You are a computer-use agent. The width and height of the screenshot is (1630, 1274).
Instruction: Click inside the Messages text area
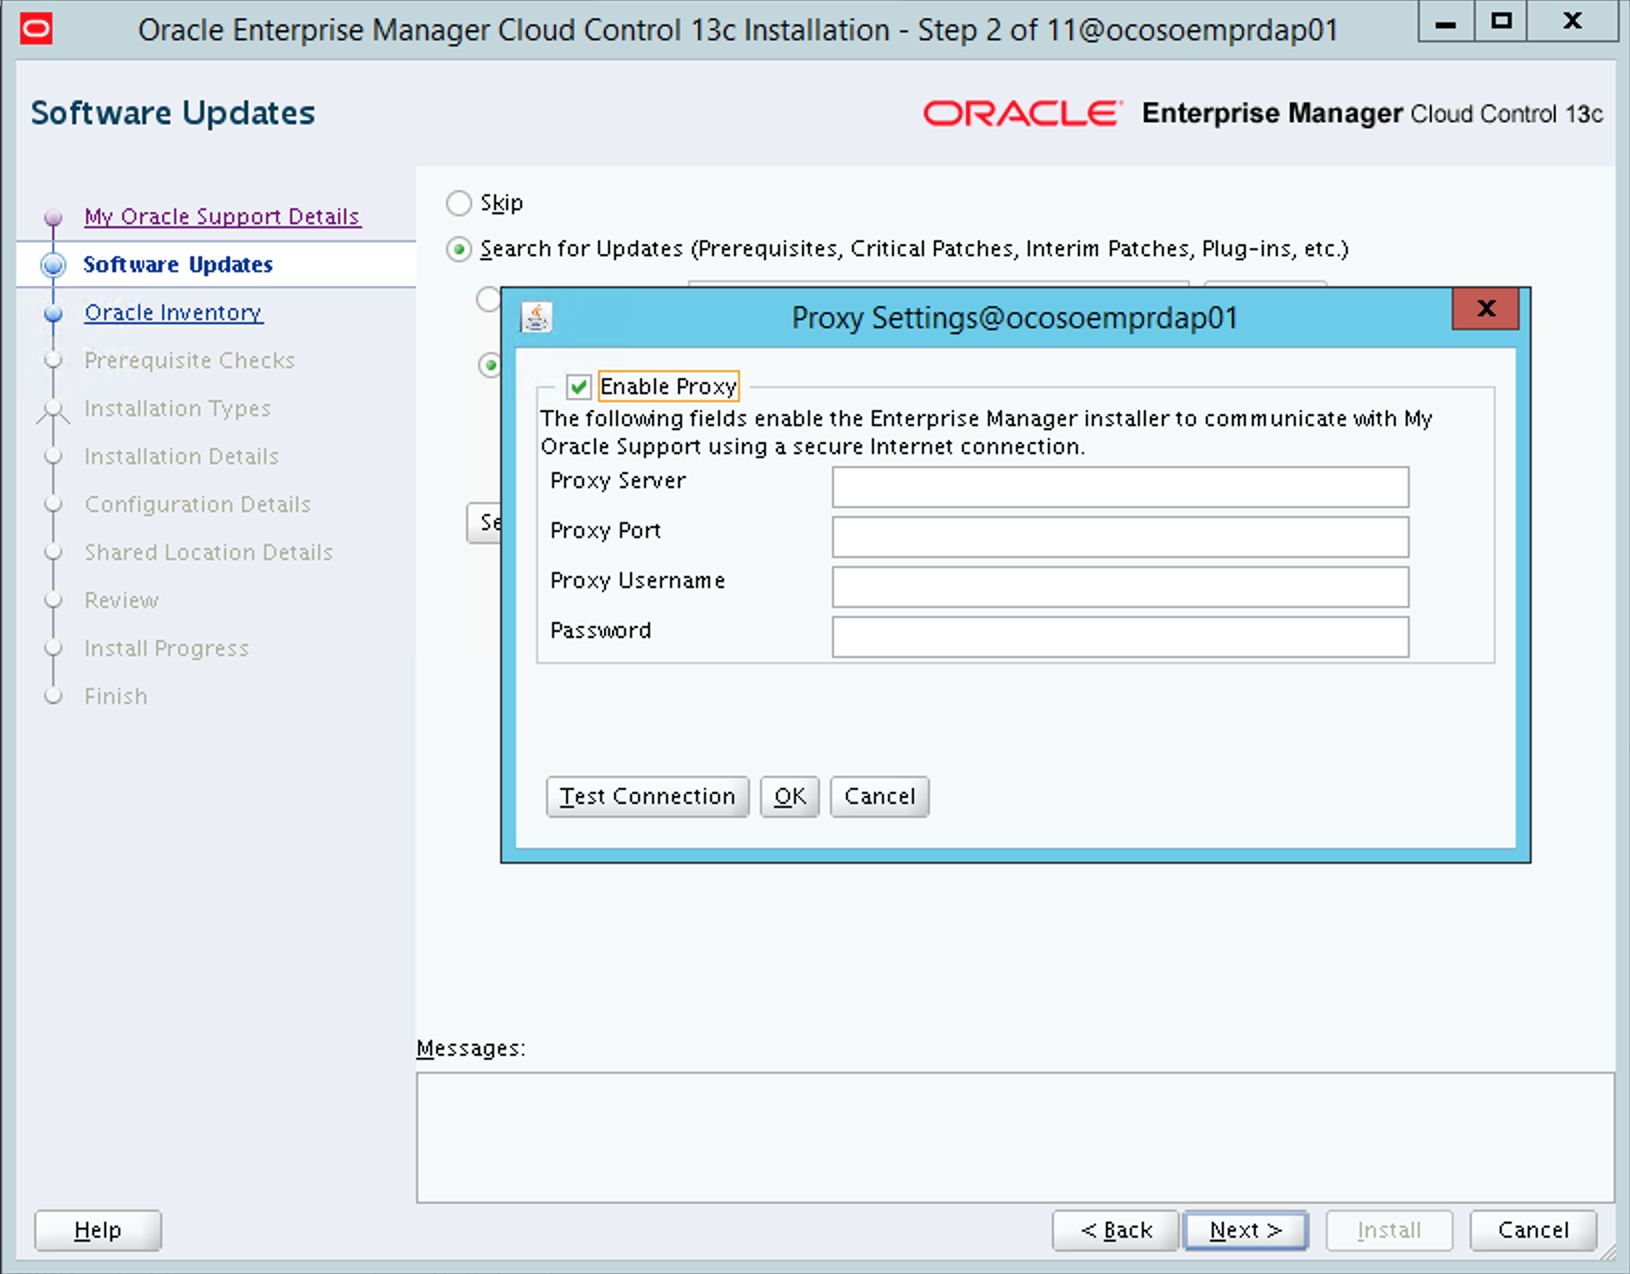point(1015,1138)
